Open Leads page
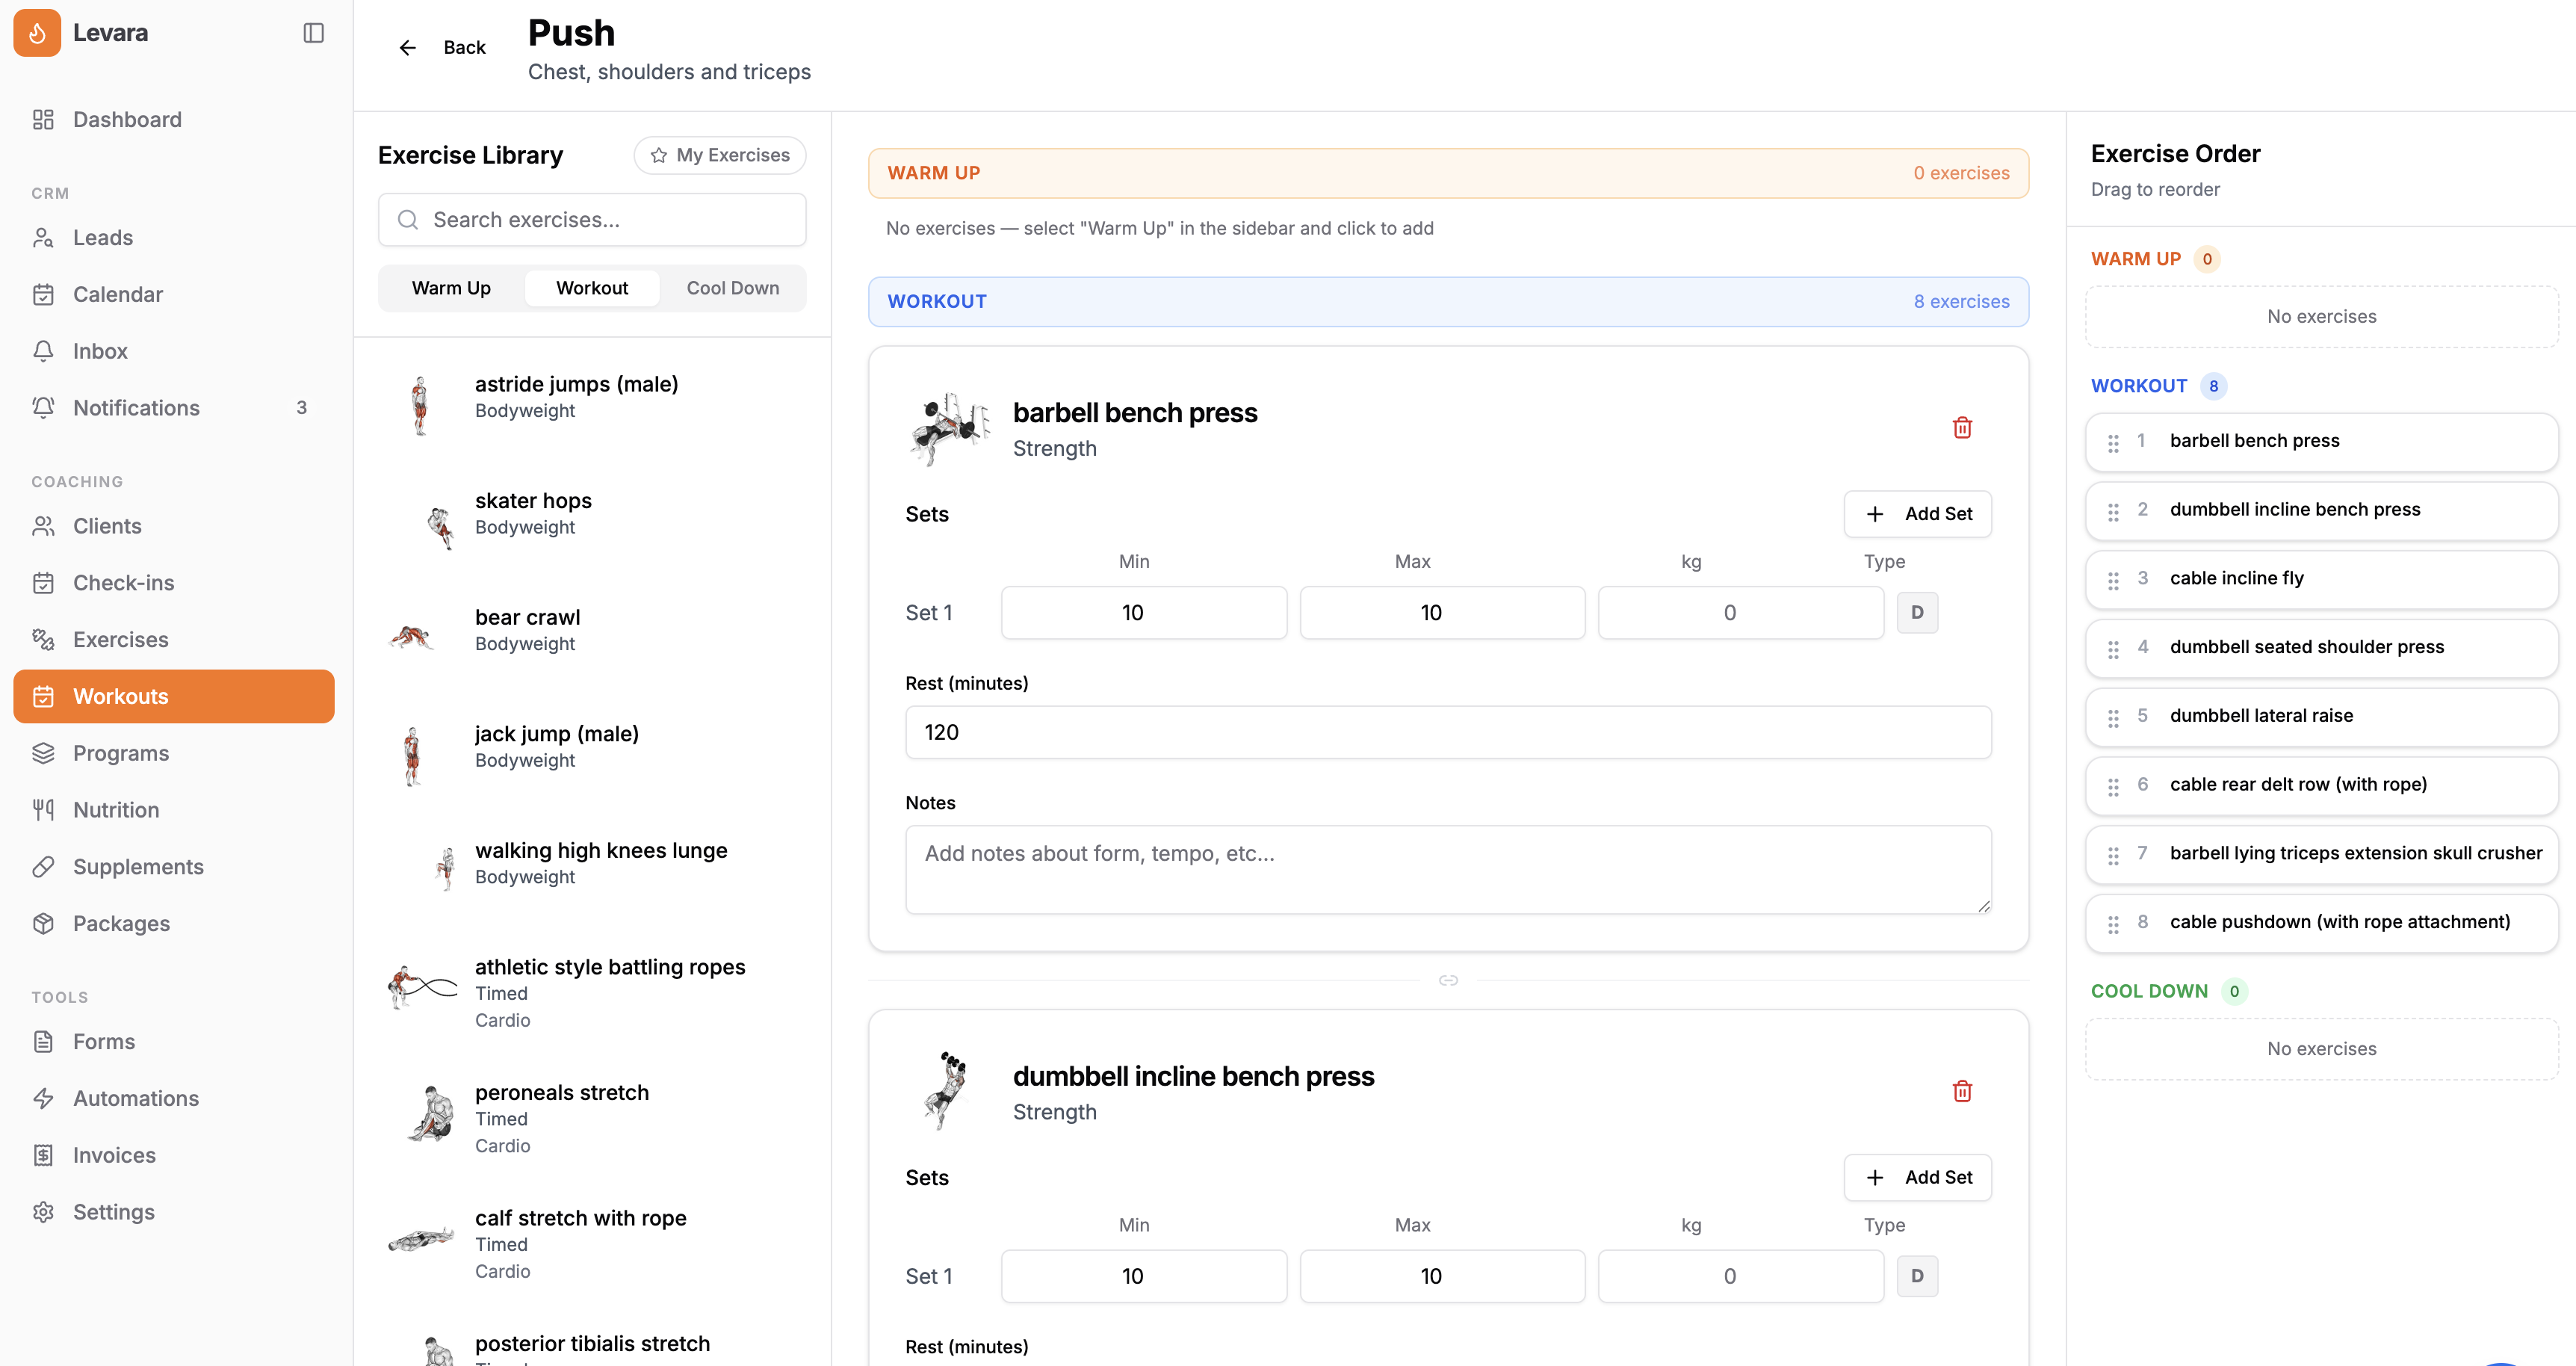The height and width of the screenshot is (1366, 2576). pyautogui.click(x=174, y=238)
